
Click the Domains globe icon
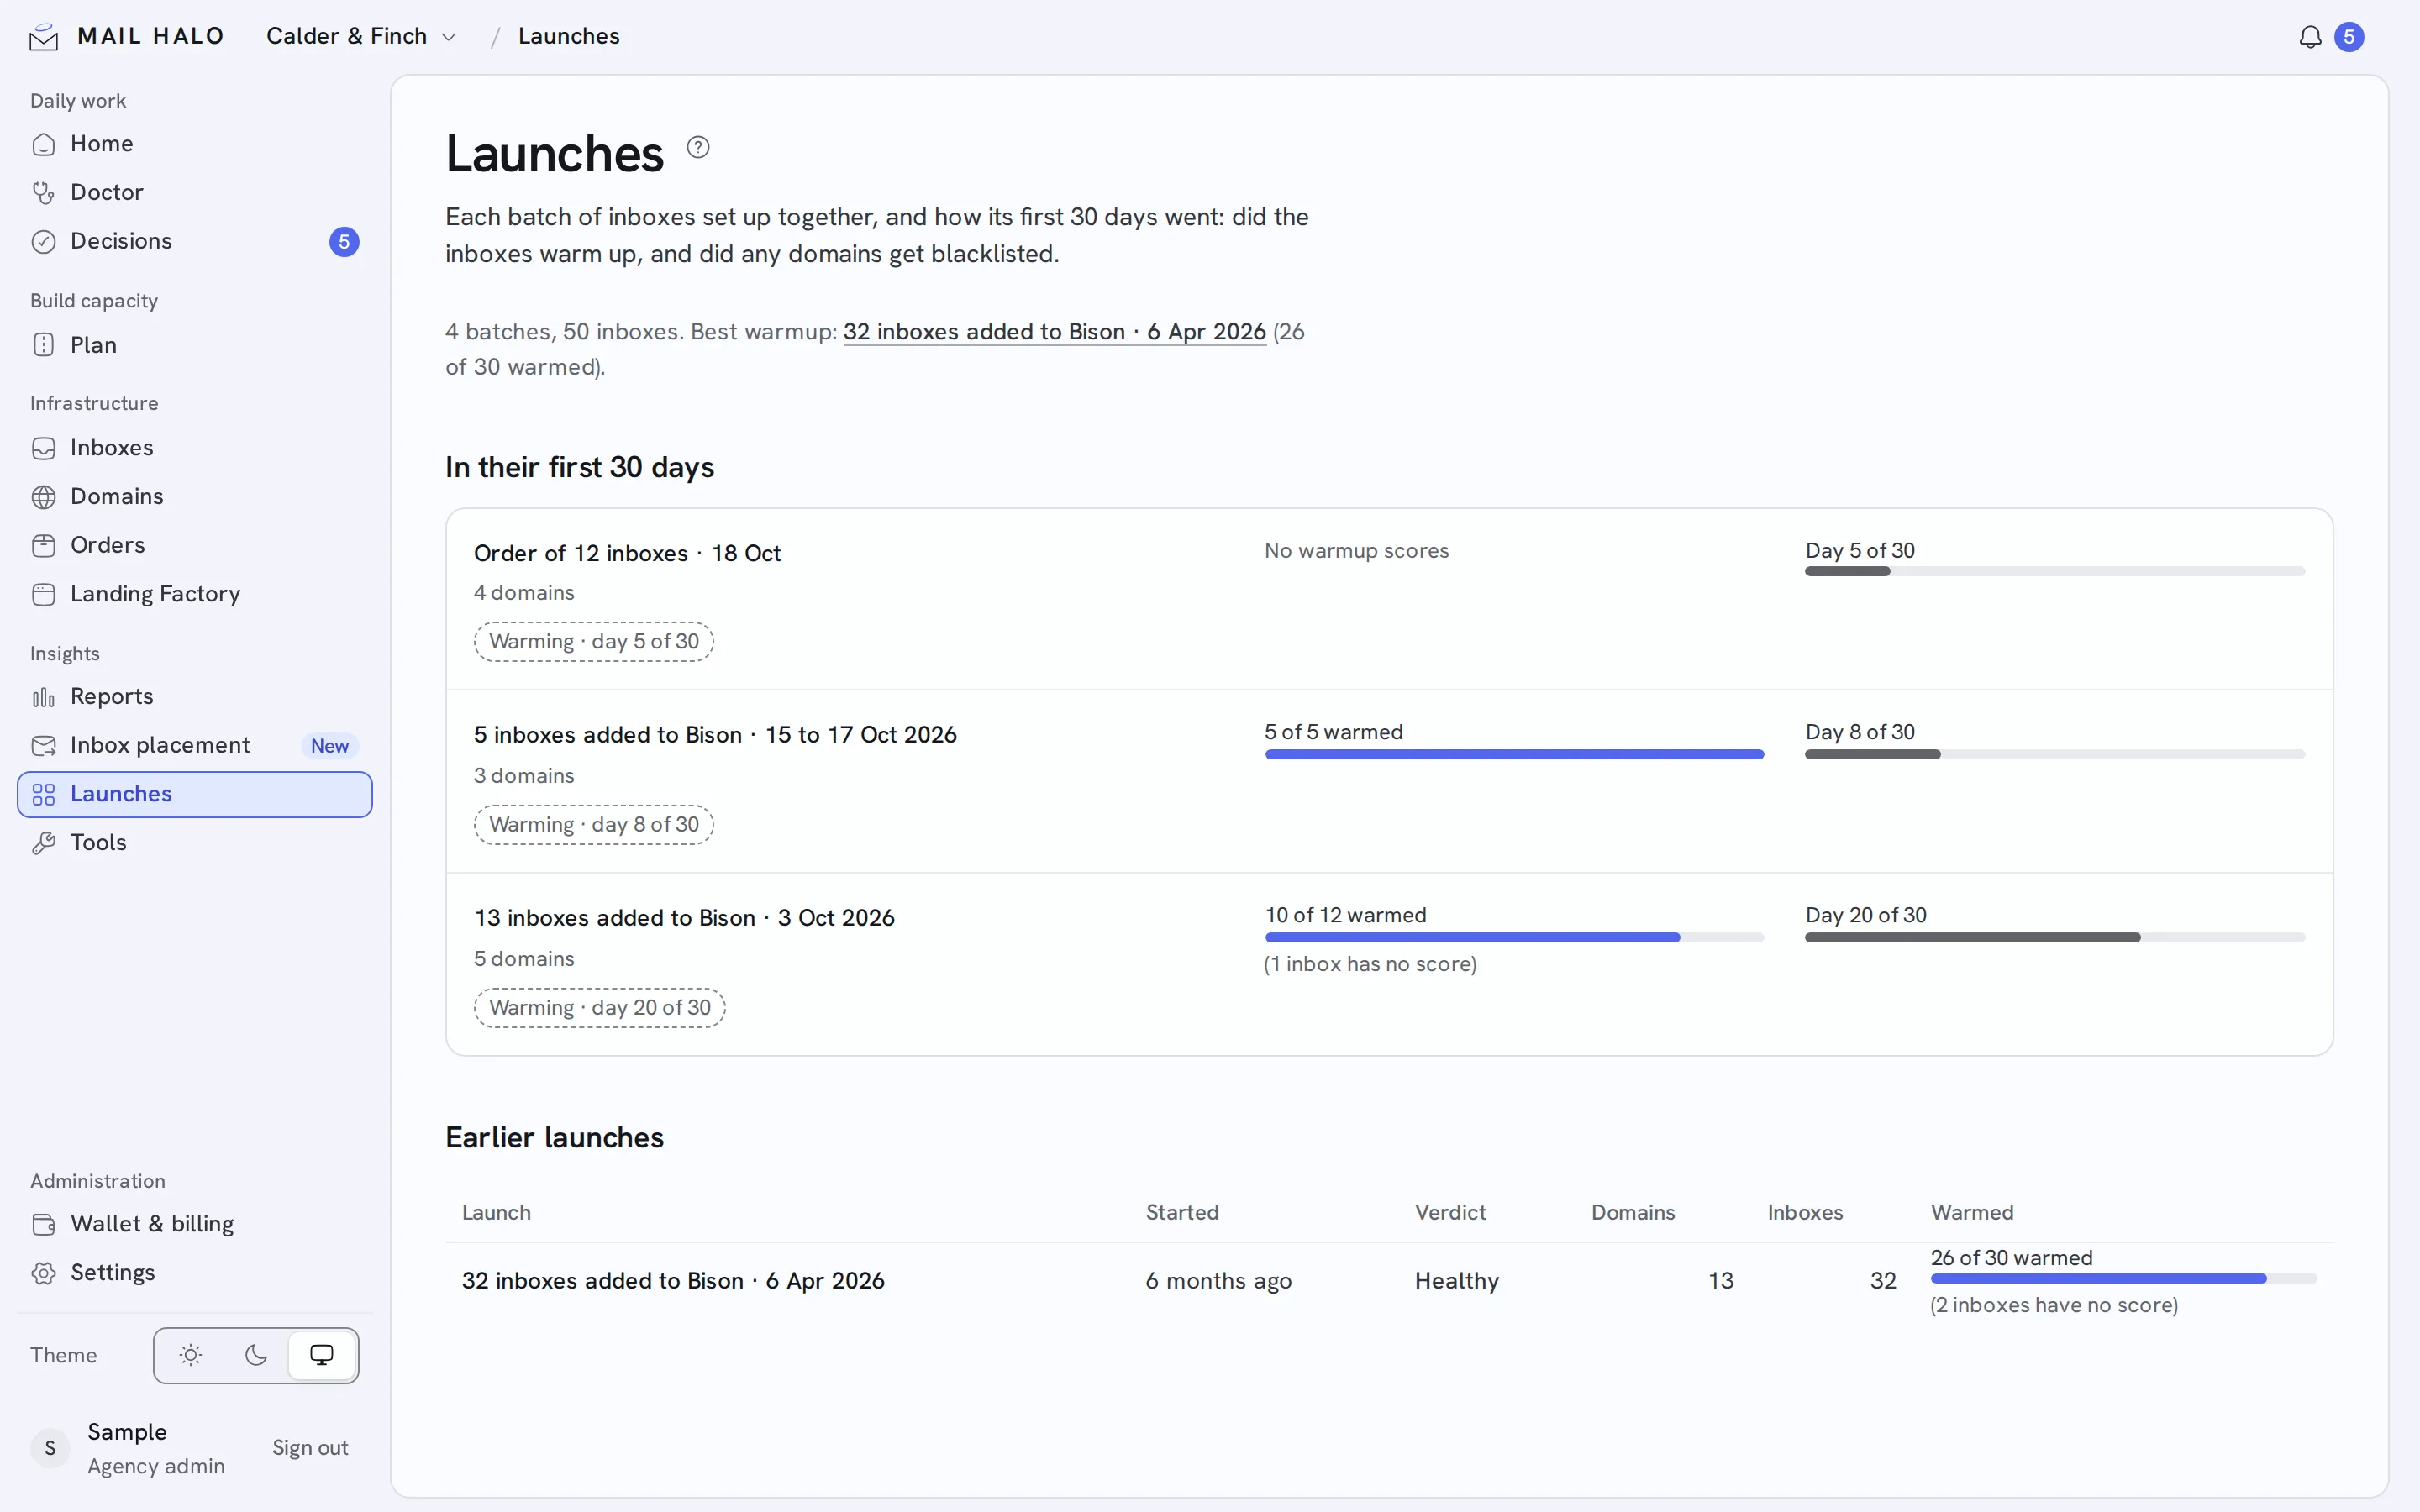click(x=43, y=497)
